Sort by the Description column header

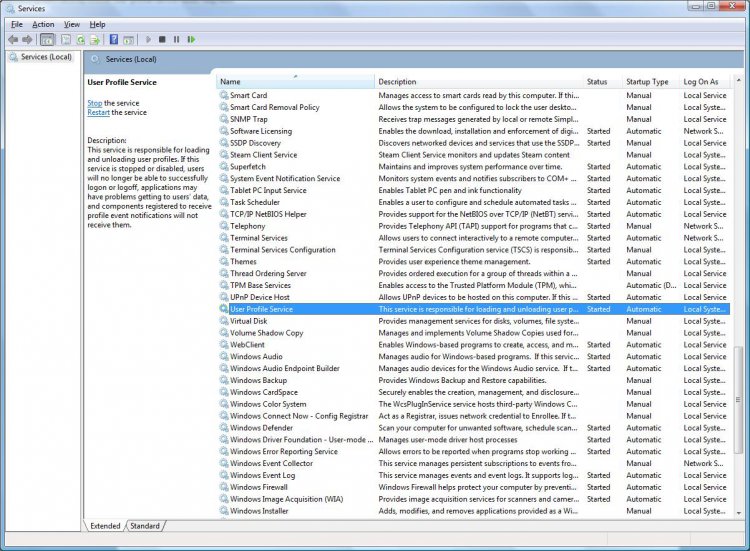pos(479,82)
